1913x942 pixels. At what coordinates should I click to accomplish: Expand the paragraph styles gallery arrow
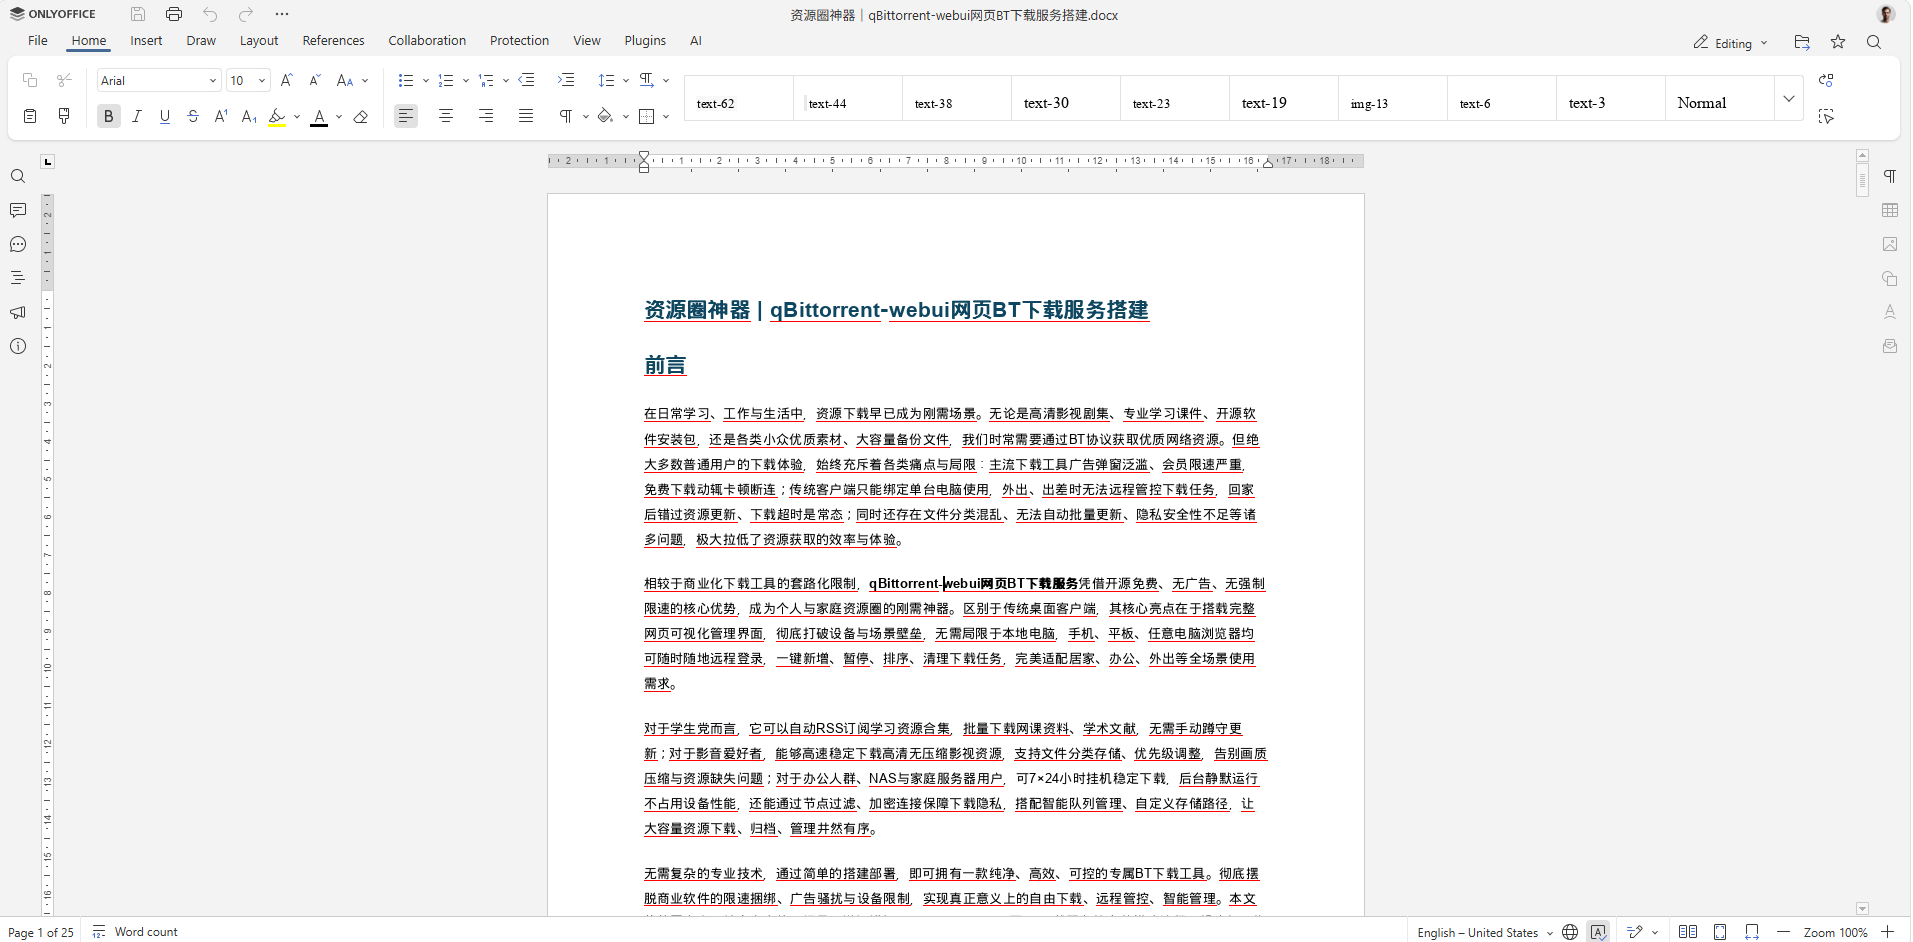1789,98
